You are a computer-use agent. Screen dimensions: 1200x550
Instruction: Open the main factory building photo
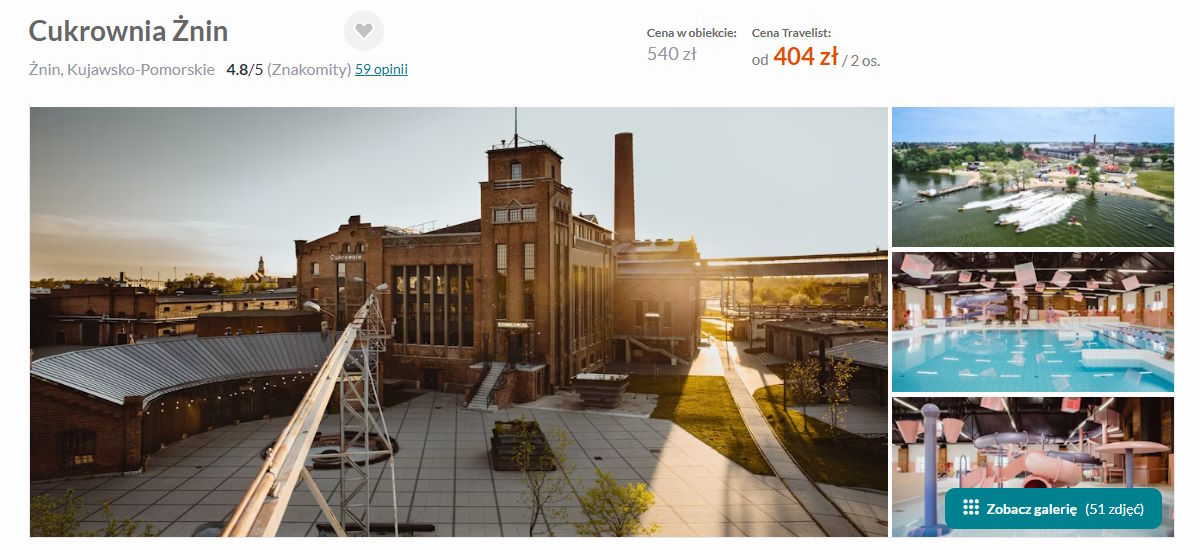point(459,322)
